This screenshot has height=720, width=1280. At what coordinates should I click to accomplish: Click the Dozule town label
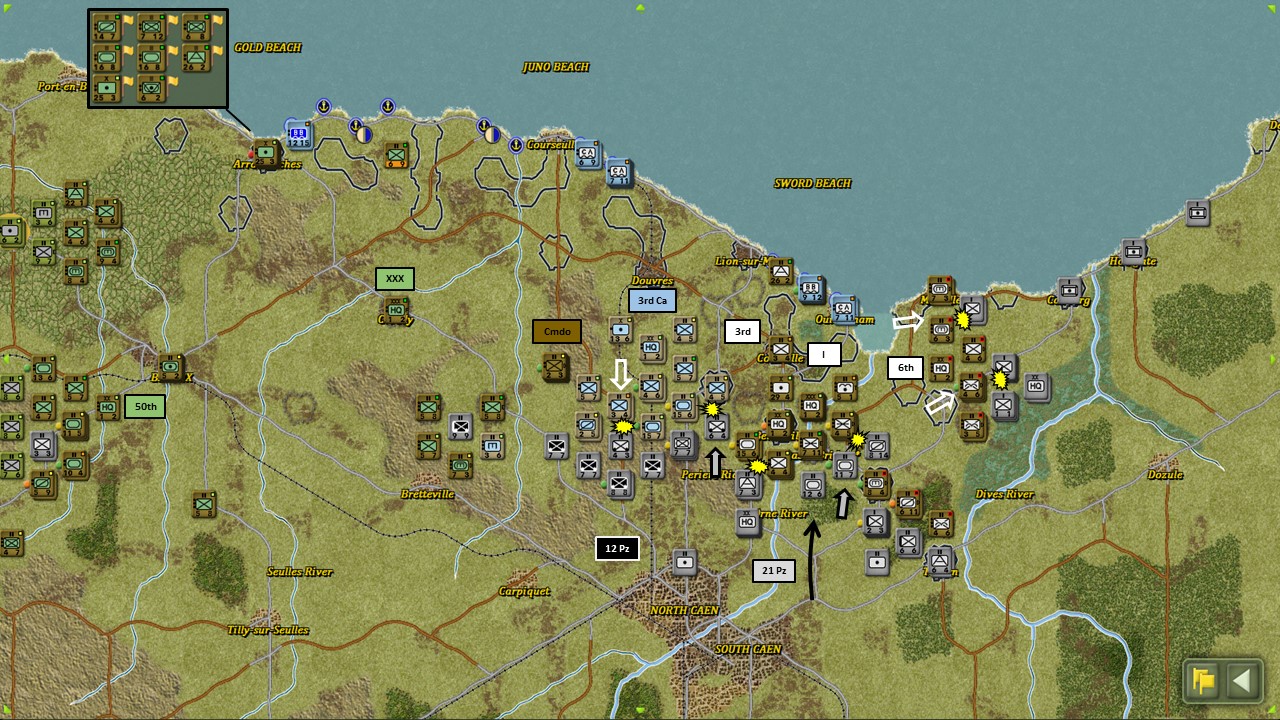click(x=1165, y=474)
